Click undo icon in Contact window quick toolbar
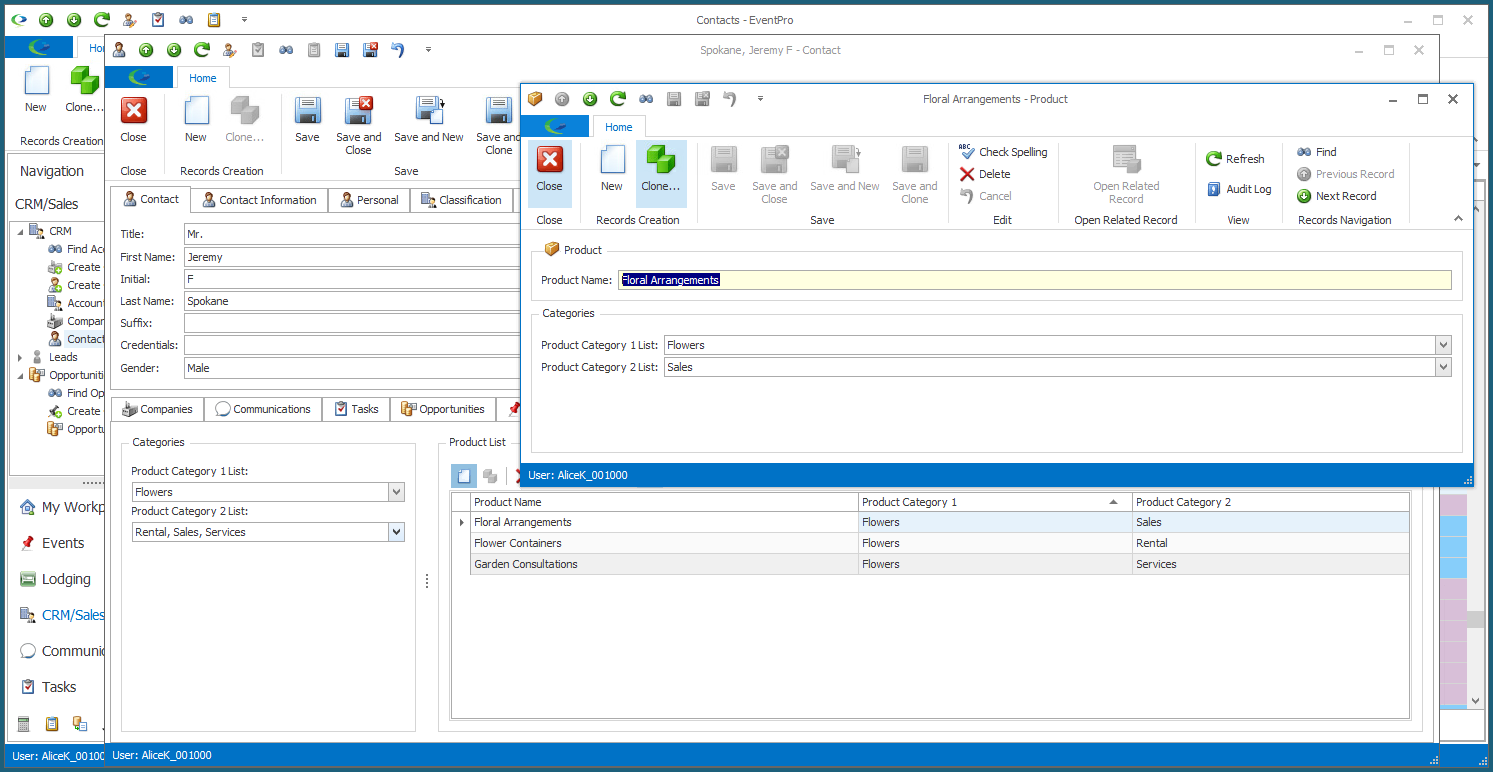Screen dimensions: 1493x772 point(398,50)
